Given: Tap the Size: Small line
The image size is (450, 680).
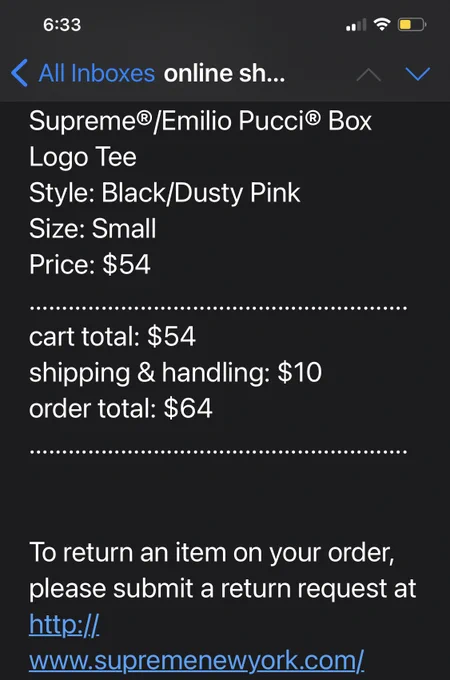Looking at the screenshot, I should pos(92,228).
